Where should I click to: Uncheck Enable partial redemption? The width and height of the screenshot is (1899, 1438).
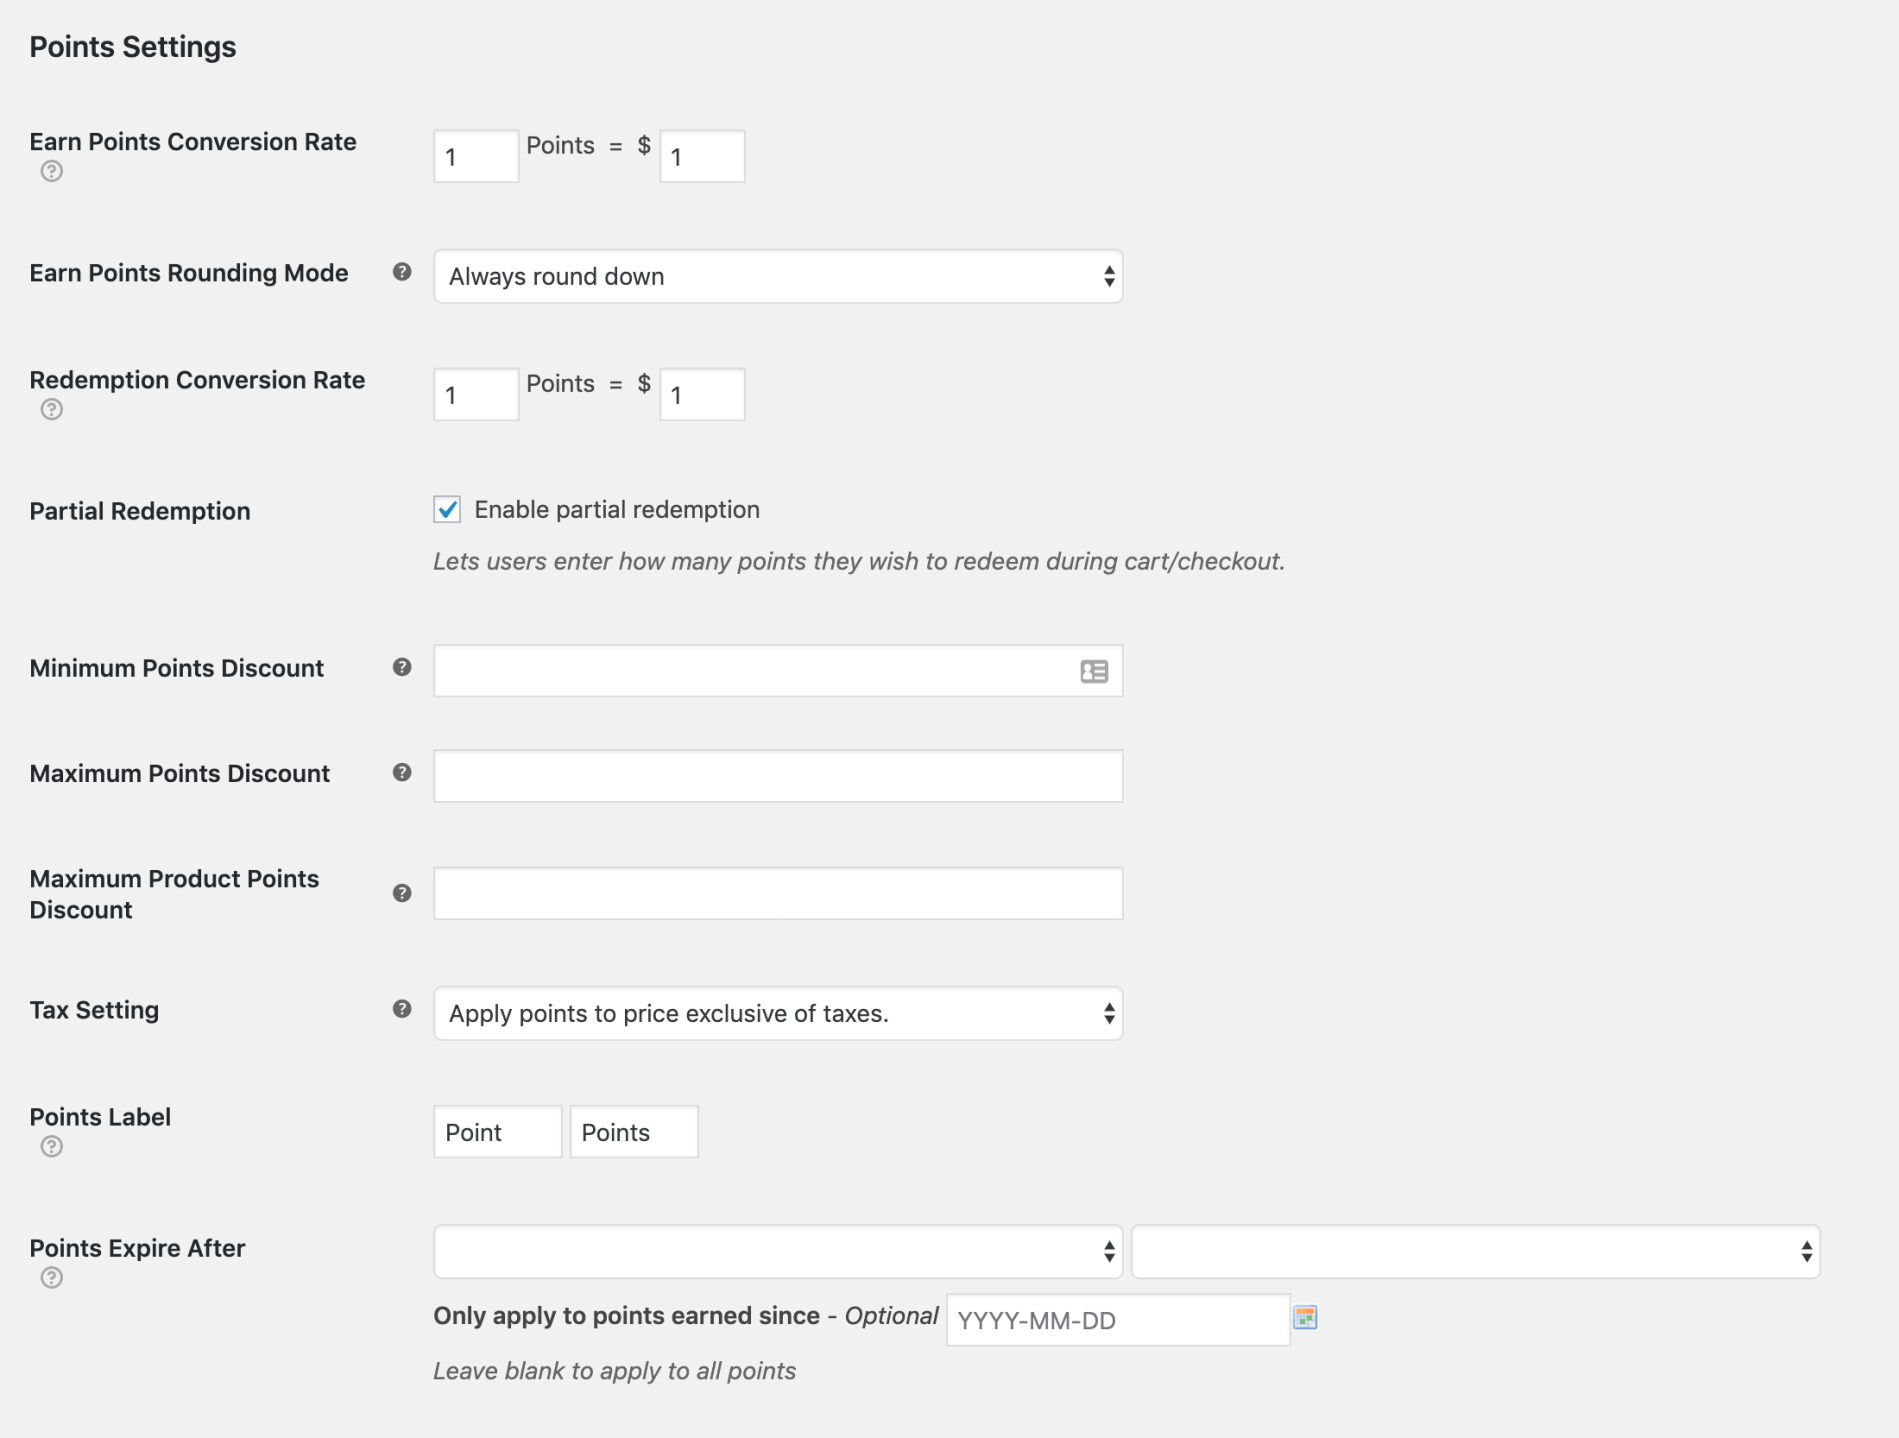coord(449,509)
